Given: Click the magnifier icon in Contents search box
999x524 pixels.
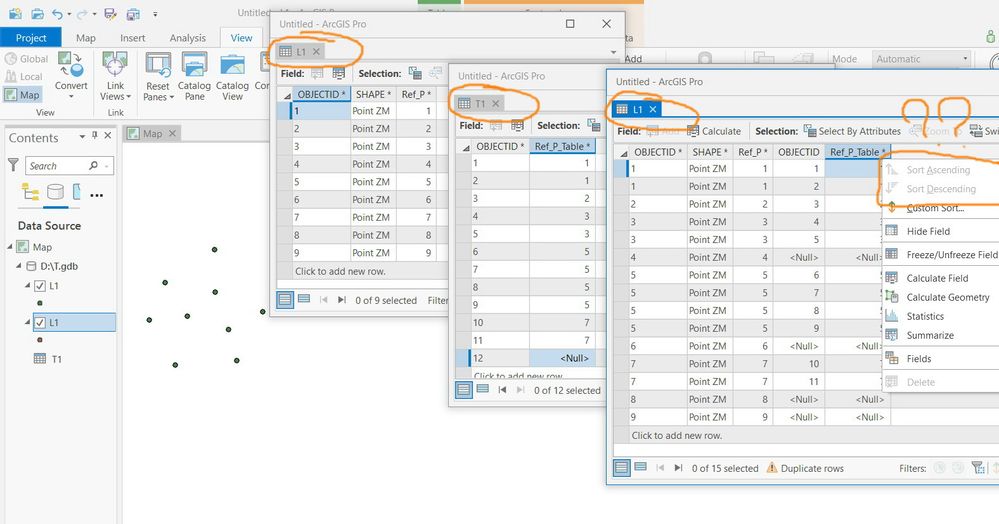Looking at the screenshot, I should point(94,166).
